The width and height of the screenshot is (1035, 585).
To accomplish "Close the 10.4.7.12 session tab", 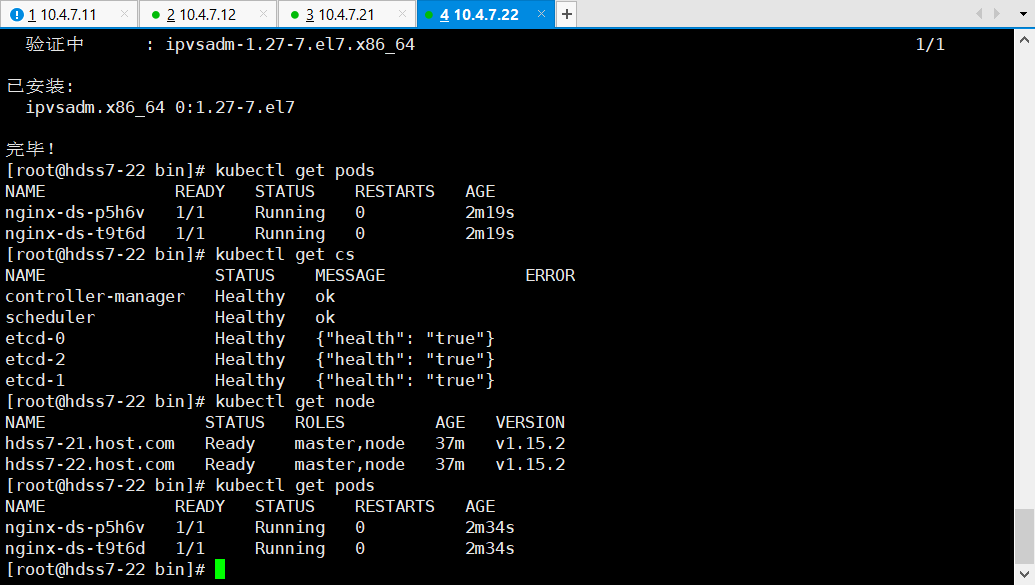I will point(263,14).
